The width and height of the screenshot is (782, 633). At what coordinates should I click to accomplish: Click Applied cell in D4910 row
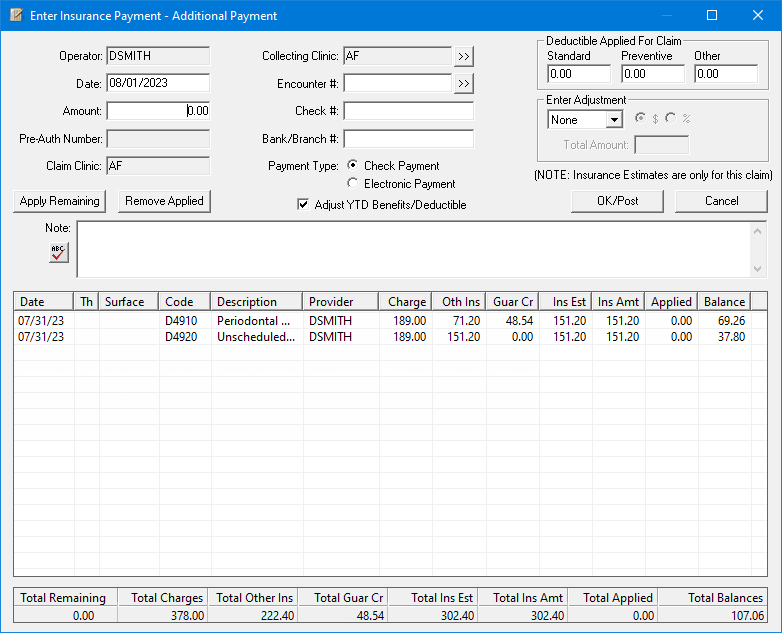(671, 321)
